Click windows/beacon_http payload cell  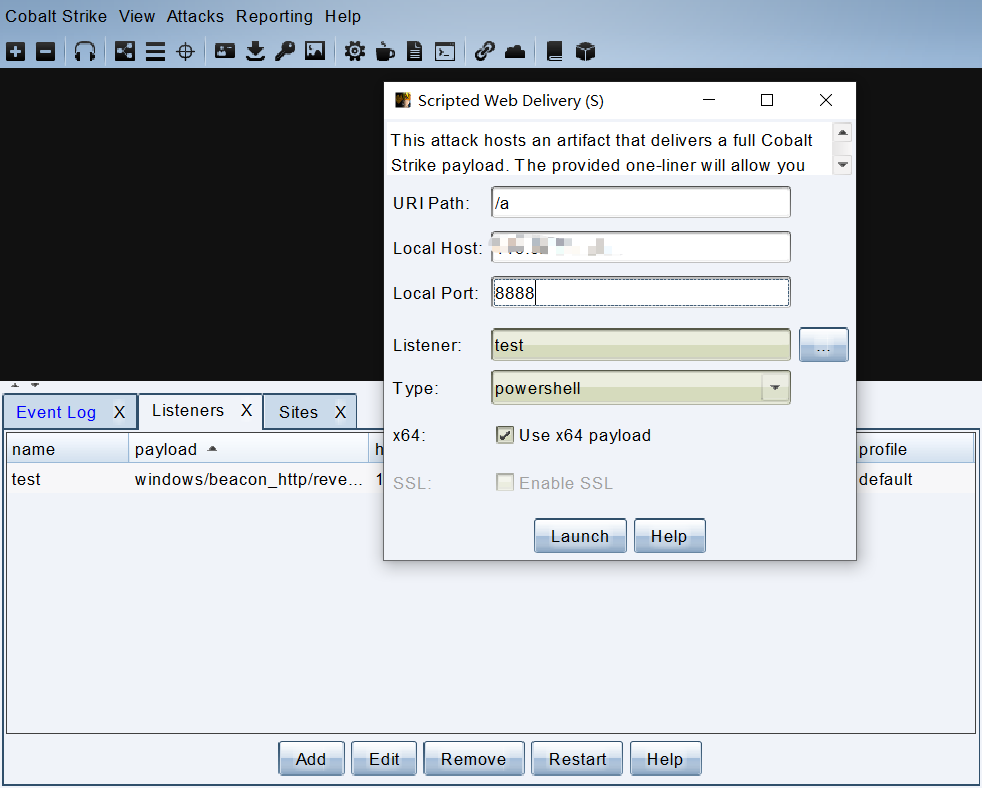pyautogui.click(x=249, y=479)
